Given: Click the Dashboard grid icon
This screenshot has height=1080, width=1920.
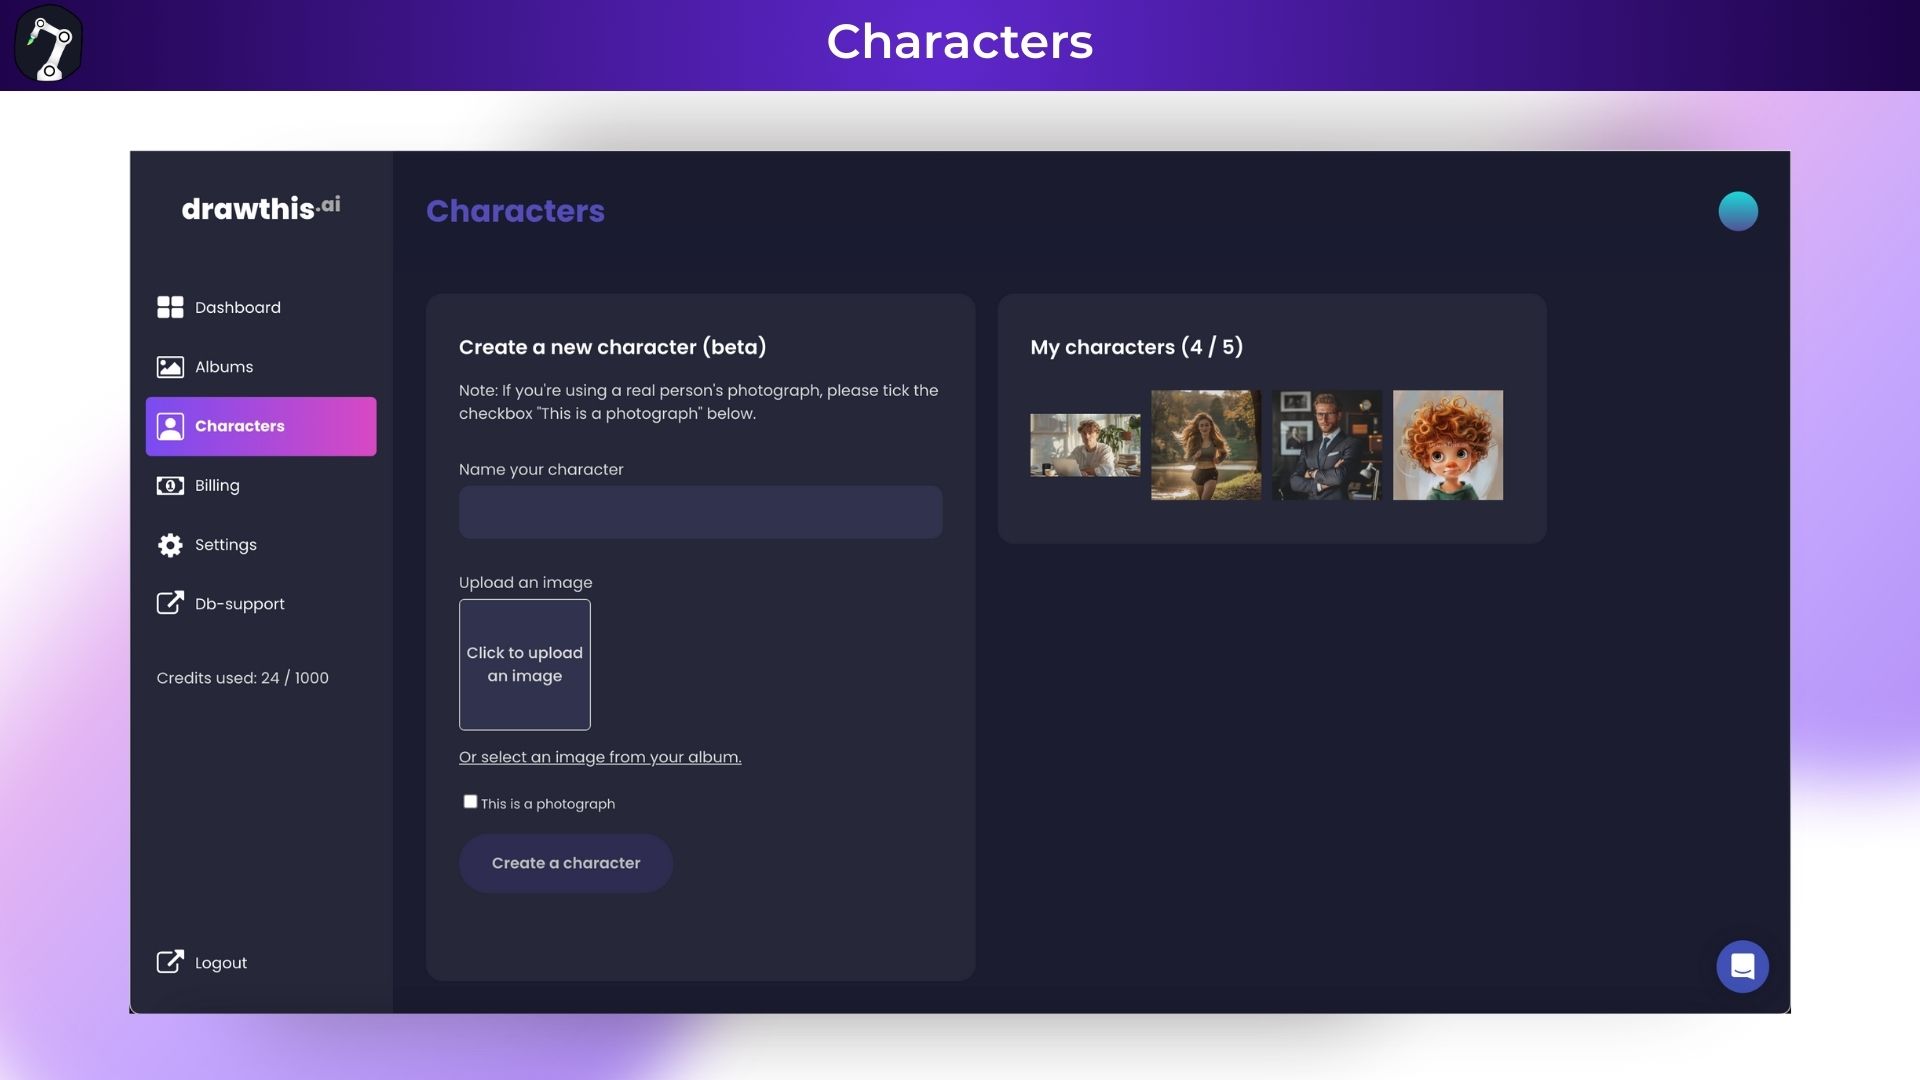Looking at the screenshot, I should click(x=170, y=307).
